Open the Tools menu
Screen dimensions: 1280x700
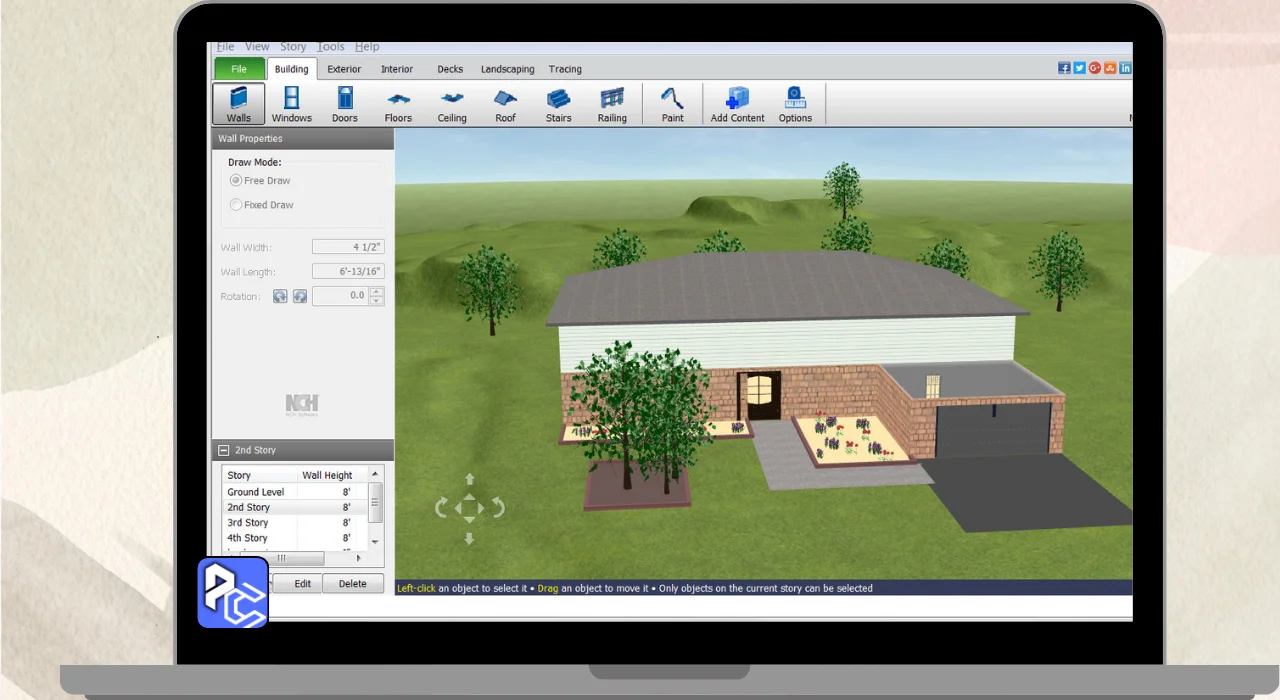(331, 47)
